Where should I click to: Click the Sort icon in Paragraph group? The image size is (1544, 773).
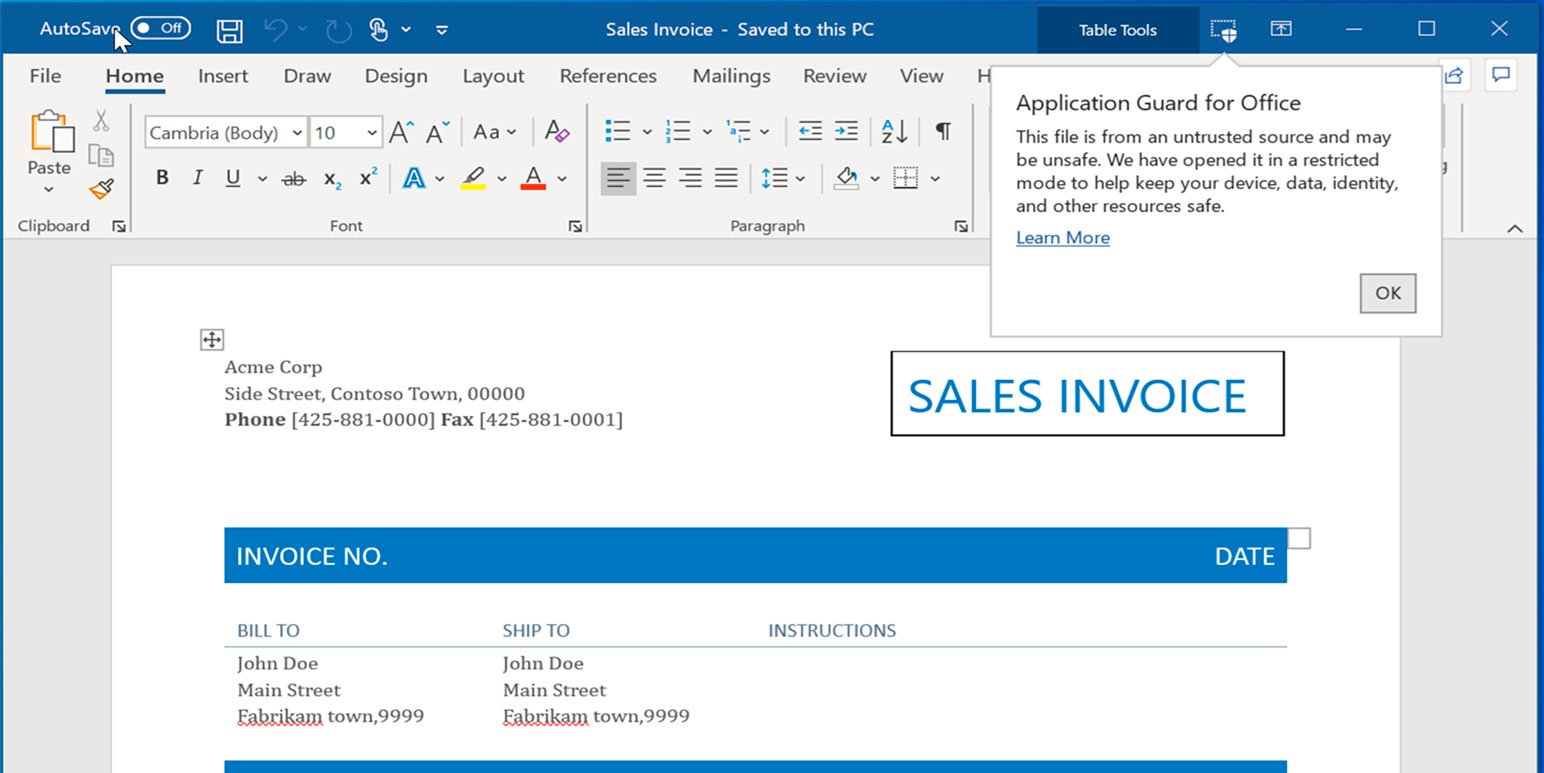[x=893, y=131]
